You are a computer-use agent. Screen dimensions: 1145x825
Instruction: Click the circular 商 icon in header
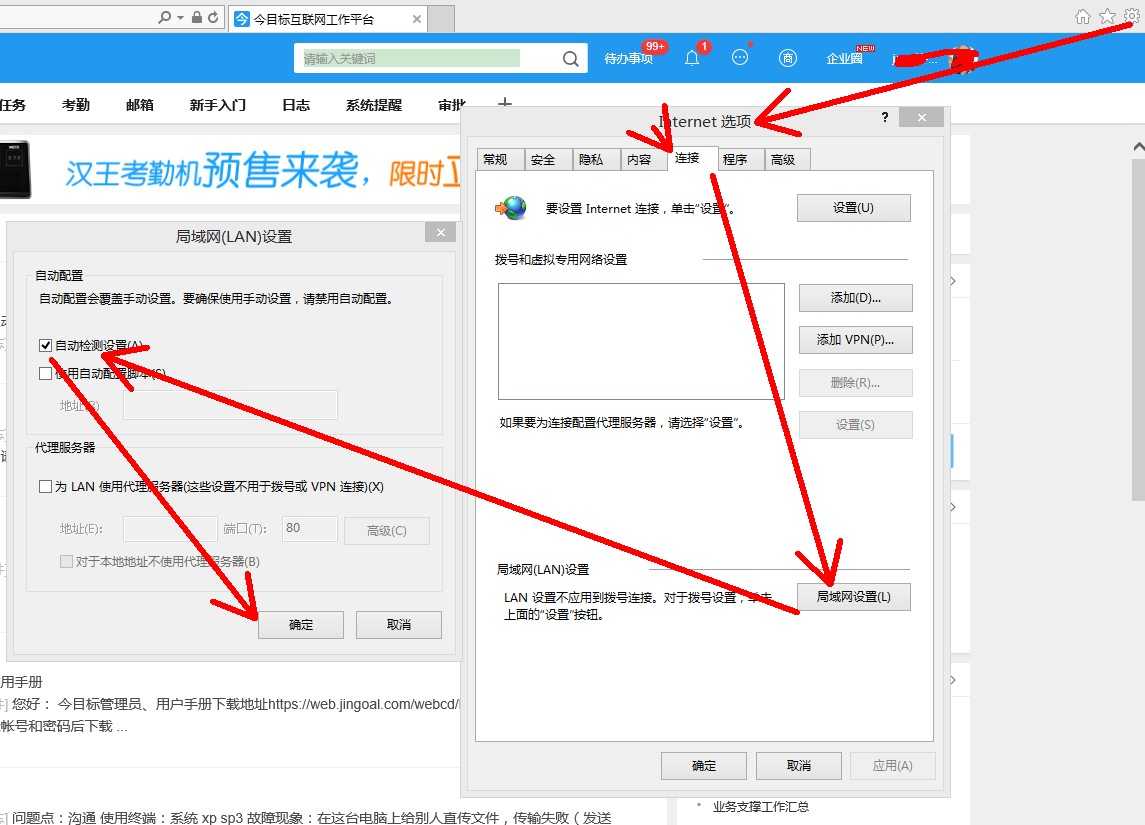click(x=788, y=58)
